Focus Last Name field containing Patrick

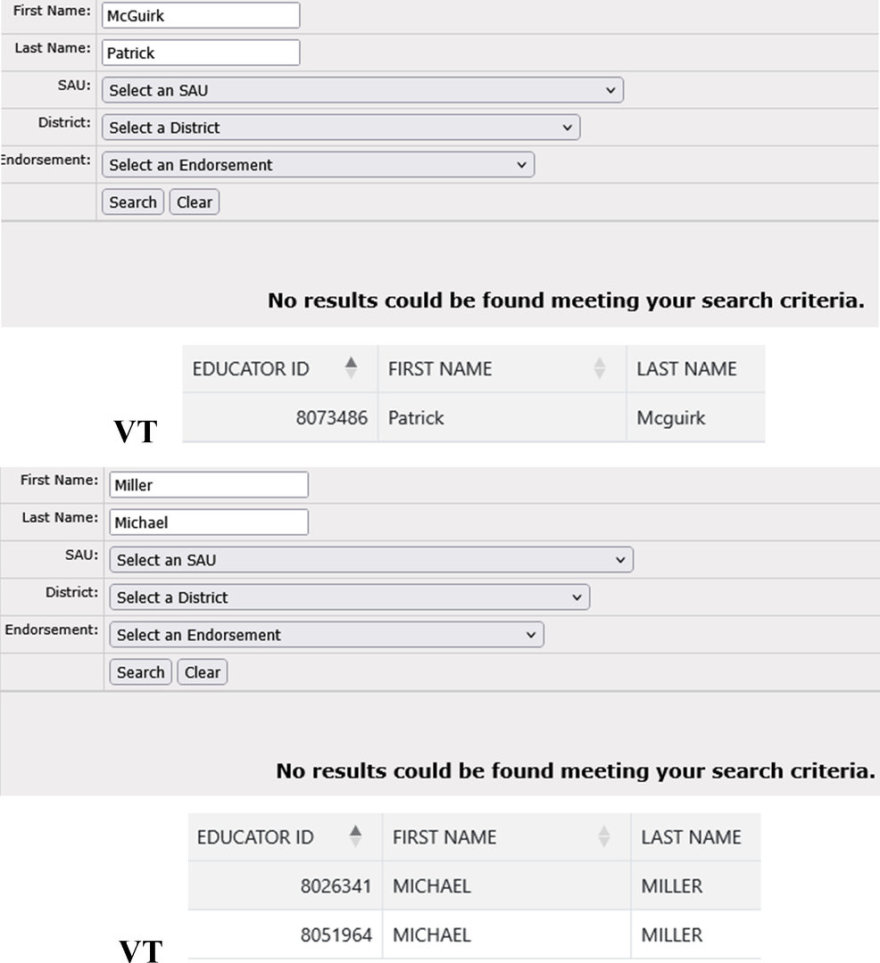tap(201, 53)
